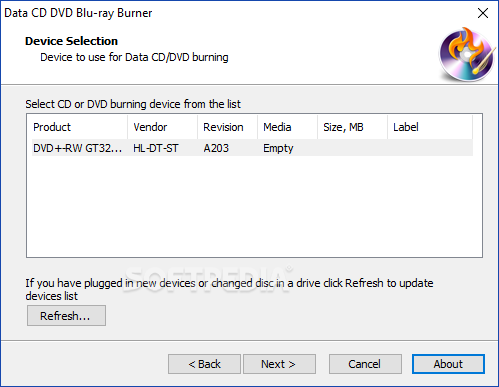Click the HL-DT-ST vendor cell
The height and width of the screenshot is (387, 499).
pos(156,148)
